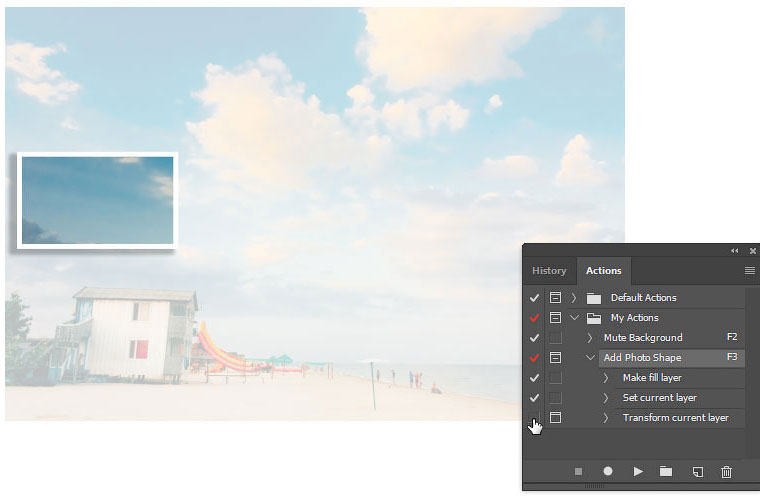The width and height of the screenshot is (760, 500).
Task: Click the F3 shortcut label
Action: click(x=732, y=357)
